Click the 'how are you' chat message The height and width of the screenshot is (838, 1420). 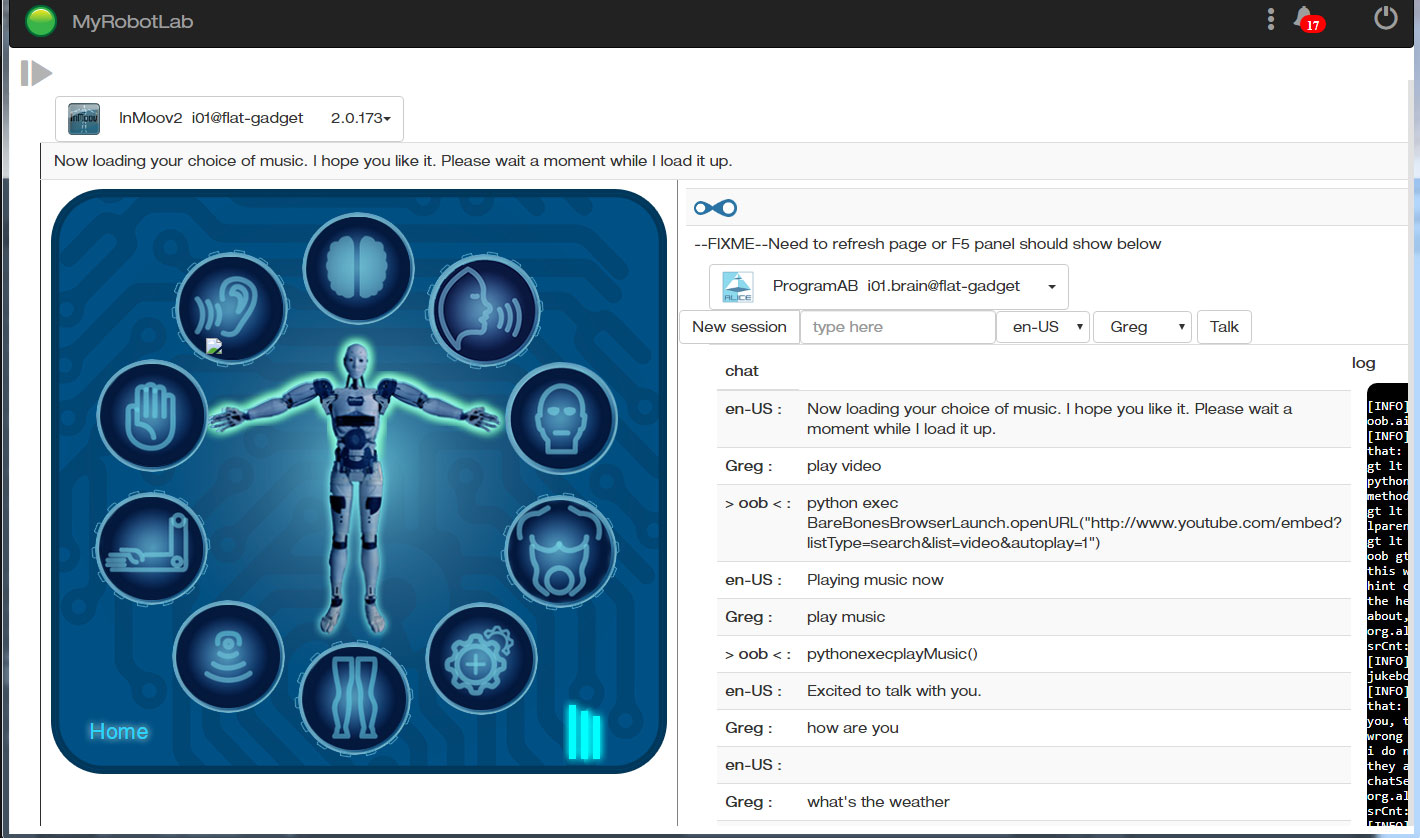(853, 728)
